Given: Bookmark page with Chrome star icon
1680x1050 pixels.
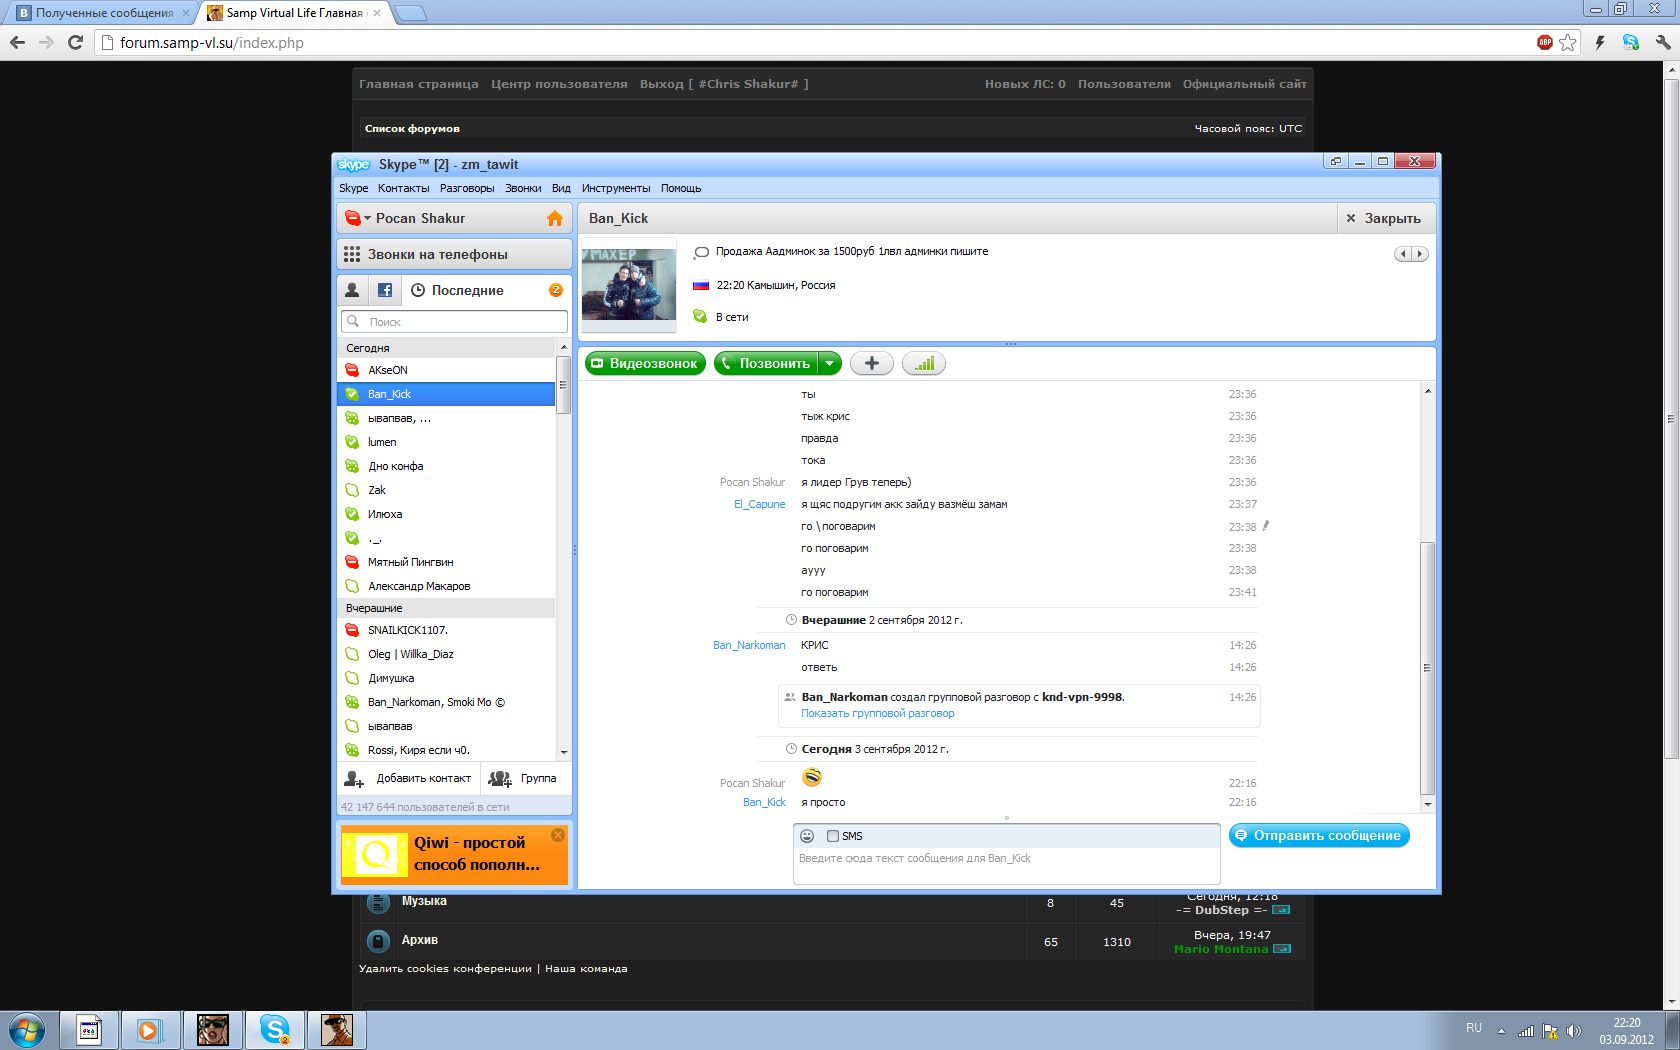Looking at the screenshot, I should (1568, 42).
